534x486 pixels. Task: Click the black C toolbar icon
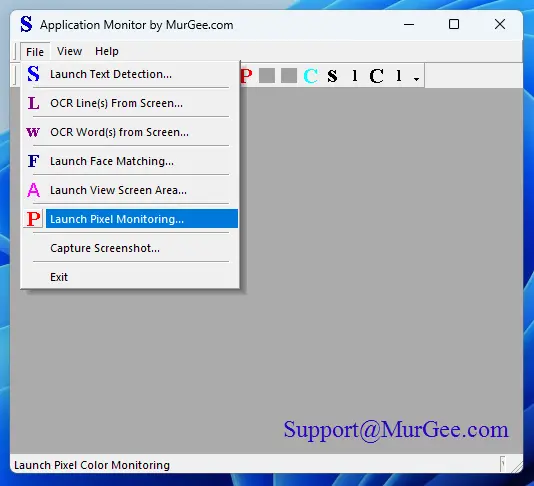pyautogui.click(x=377, y=76)
